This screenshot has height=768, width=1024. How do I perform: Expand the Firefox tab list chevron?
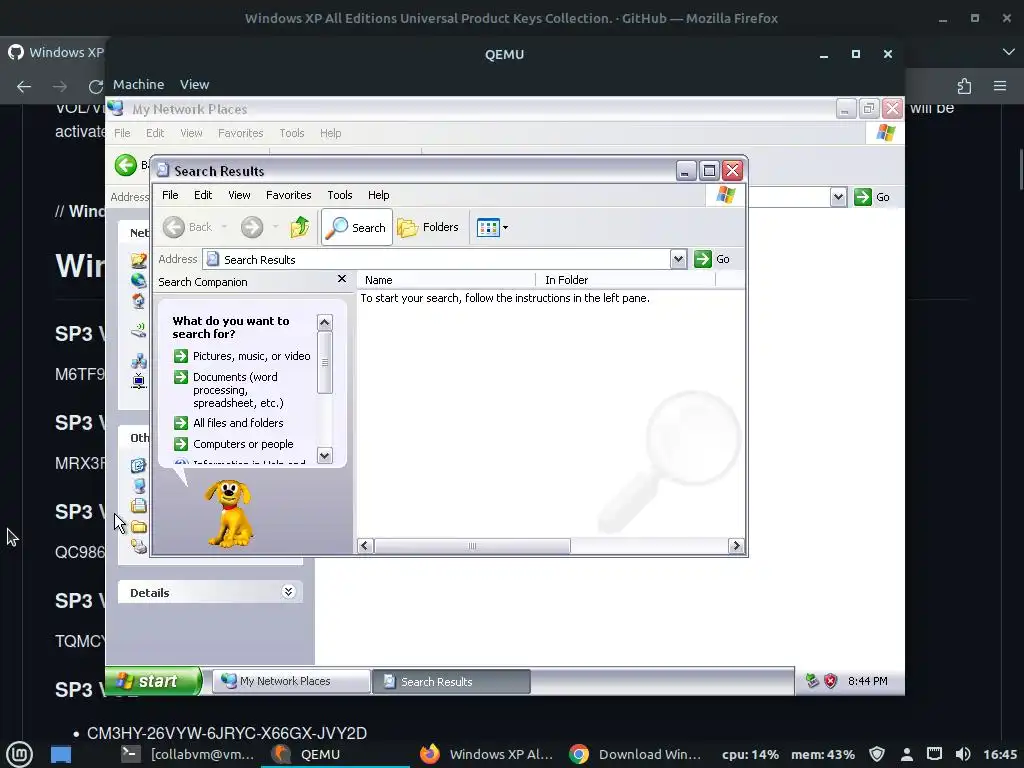click(x=1008, y=52)
